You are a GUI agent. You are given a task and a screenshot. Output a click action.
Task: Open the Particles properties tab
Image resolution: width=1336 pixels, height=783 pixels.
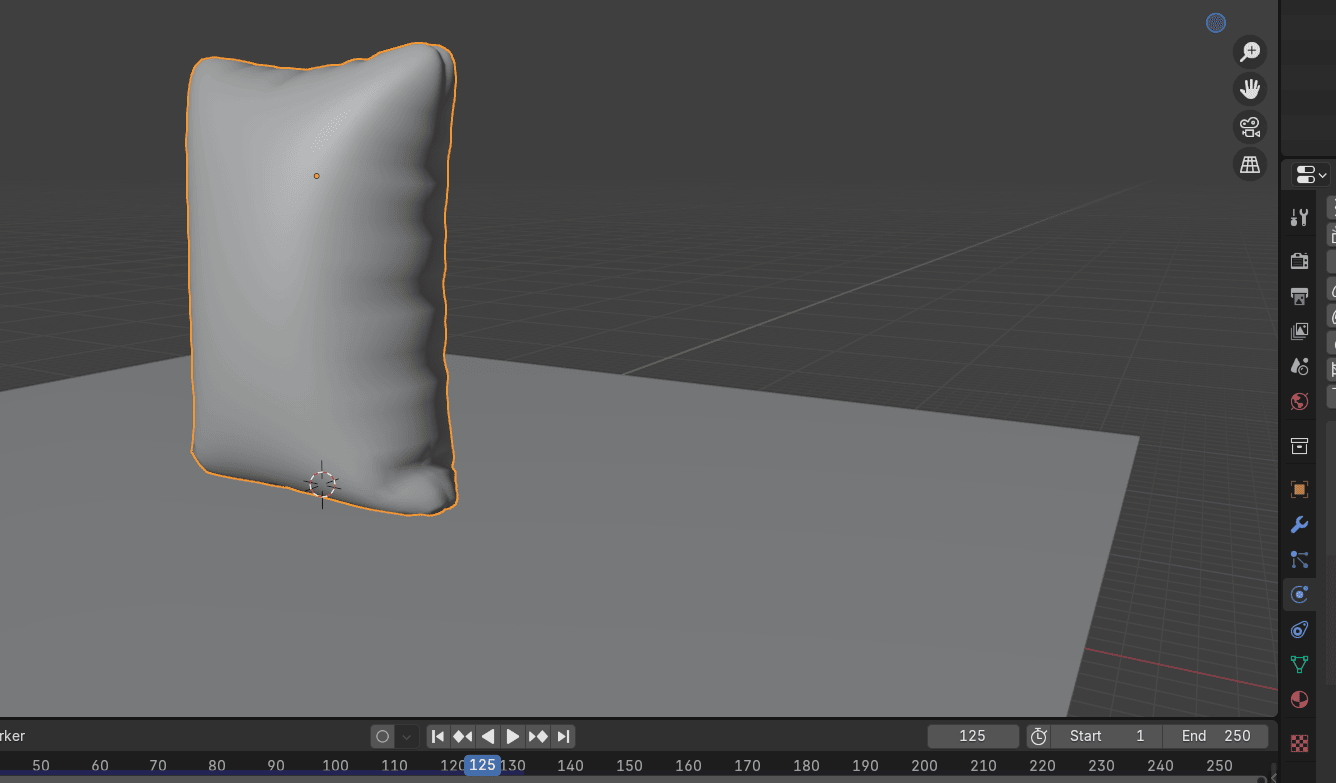tap(1299, 560)
